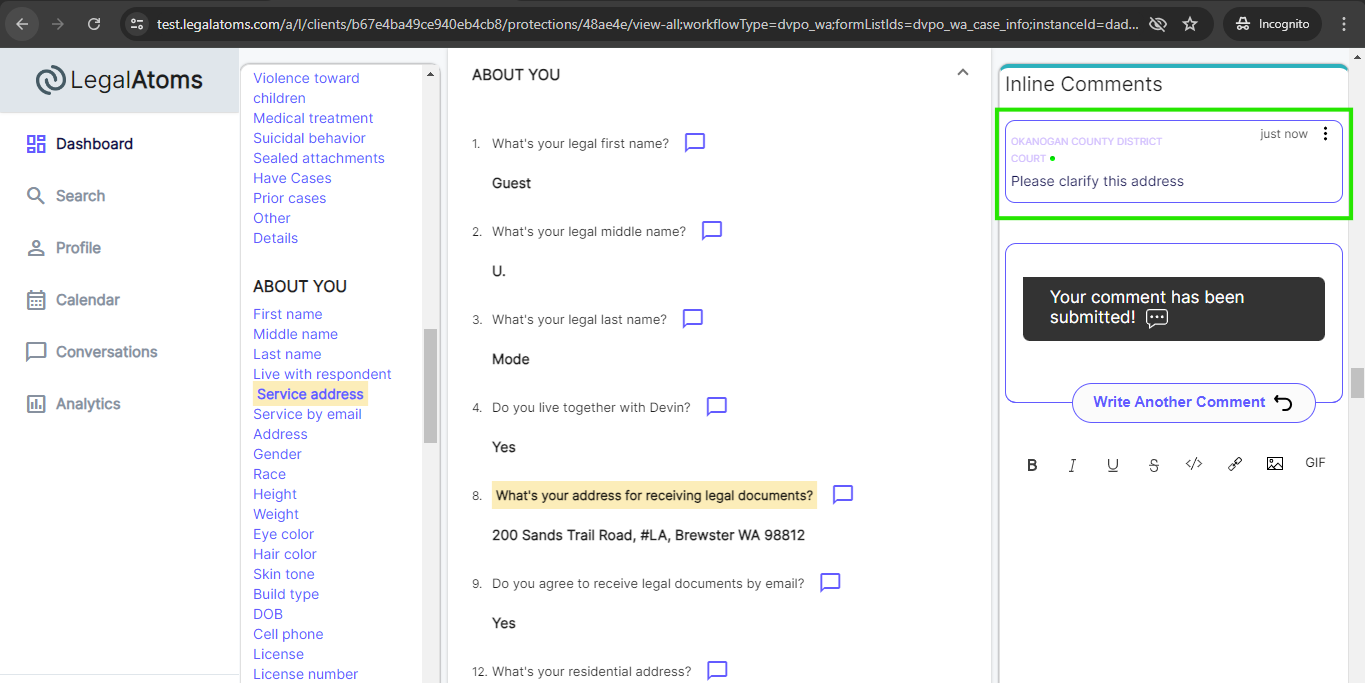Screen dimensions: 1365x683
Task: Reload the page with browser refresh icon
Action: coord(94,24)
